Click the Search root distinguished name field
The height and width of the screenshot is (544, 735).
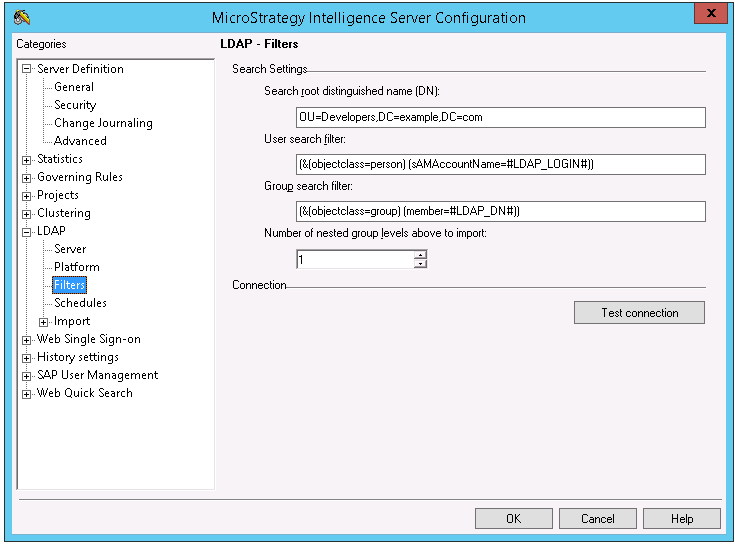click(x=500, y=117)
